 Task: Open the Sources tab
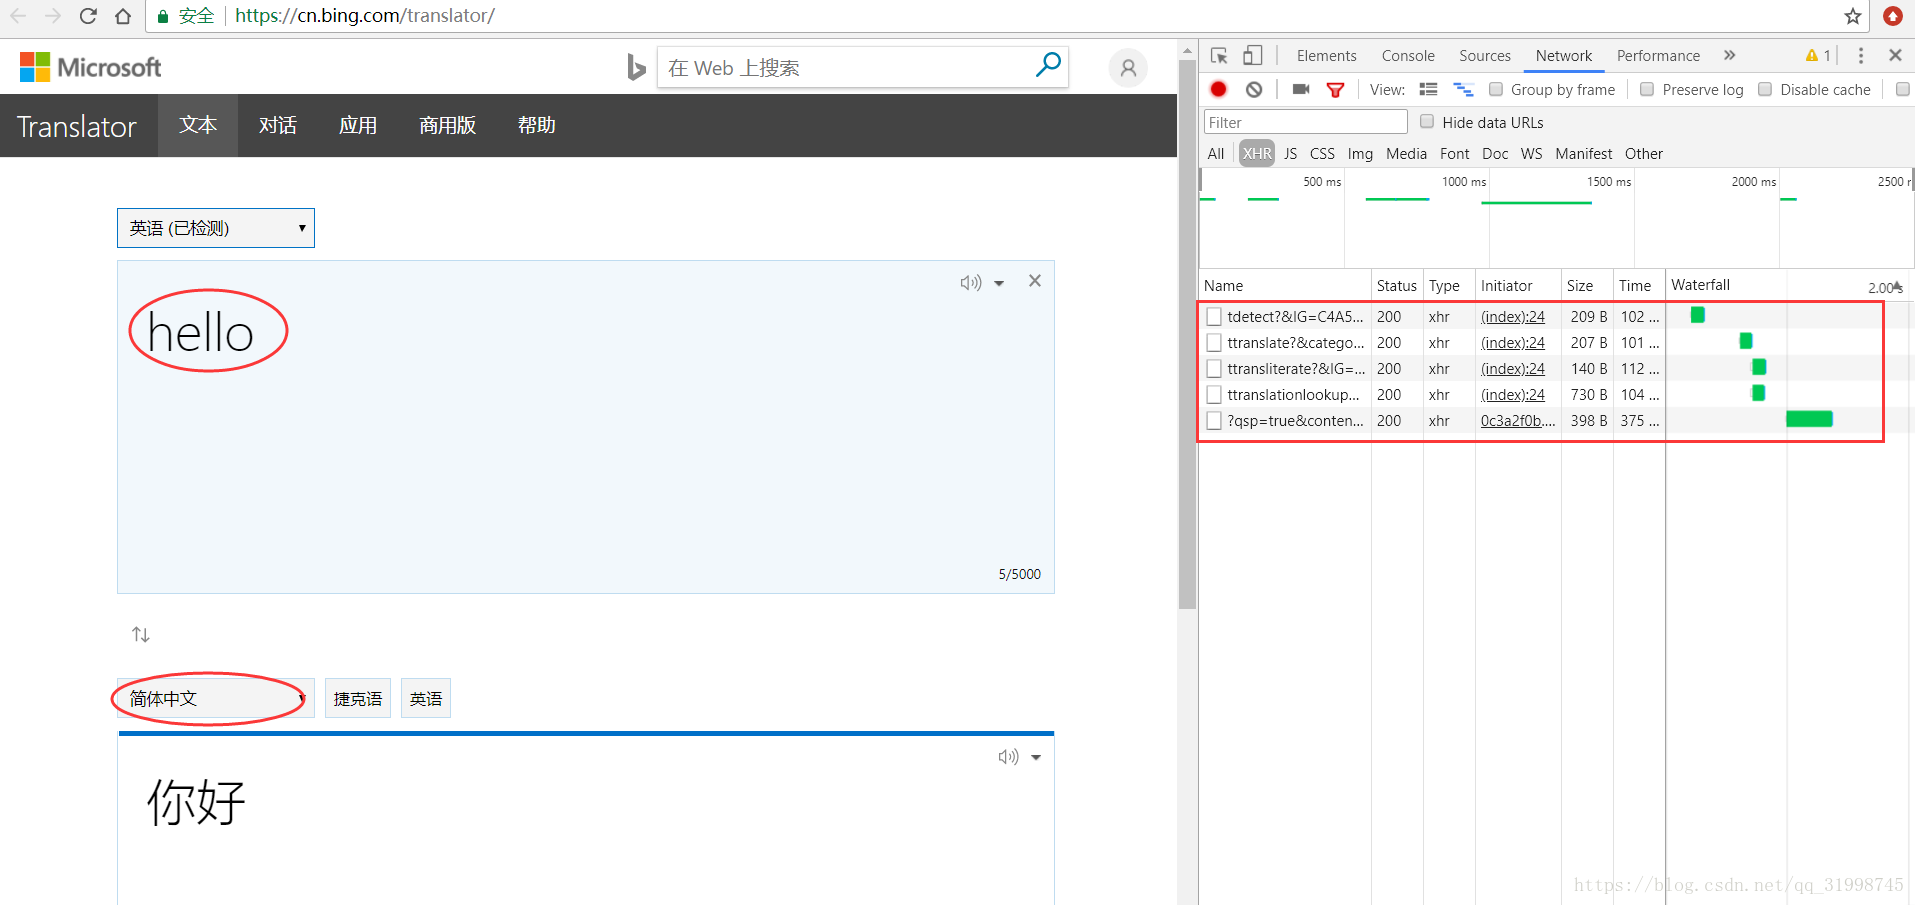[x=1485, y=56]
